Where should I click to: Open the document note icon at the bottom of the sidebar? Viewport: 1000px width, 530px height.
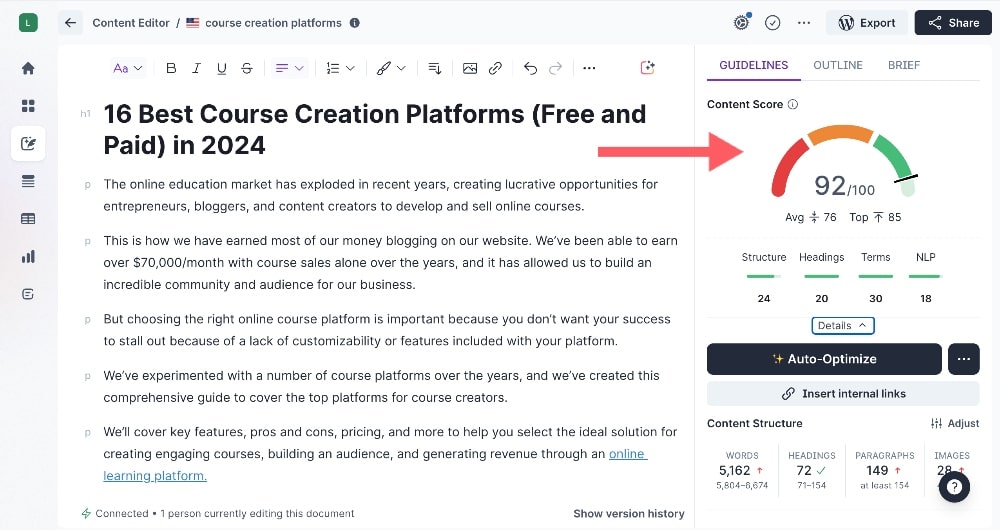pyautogui.click(x=28, y=294)
